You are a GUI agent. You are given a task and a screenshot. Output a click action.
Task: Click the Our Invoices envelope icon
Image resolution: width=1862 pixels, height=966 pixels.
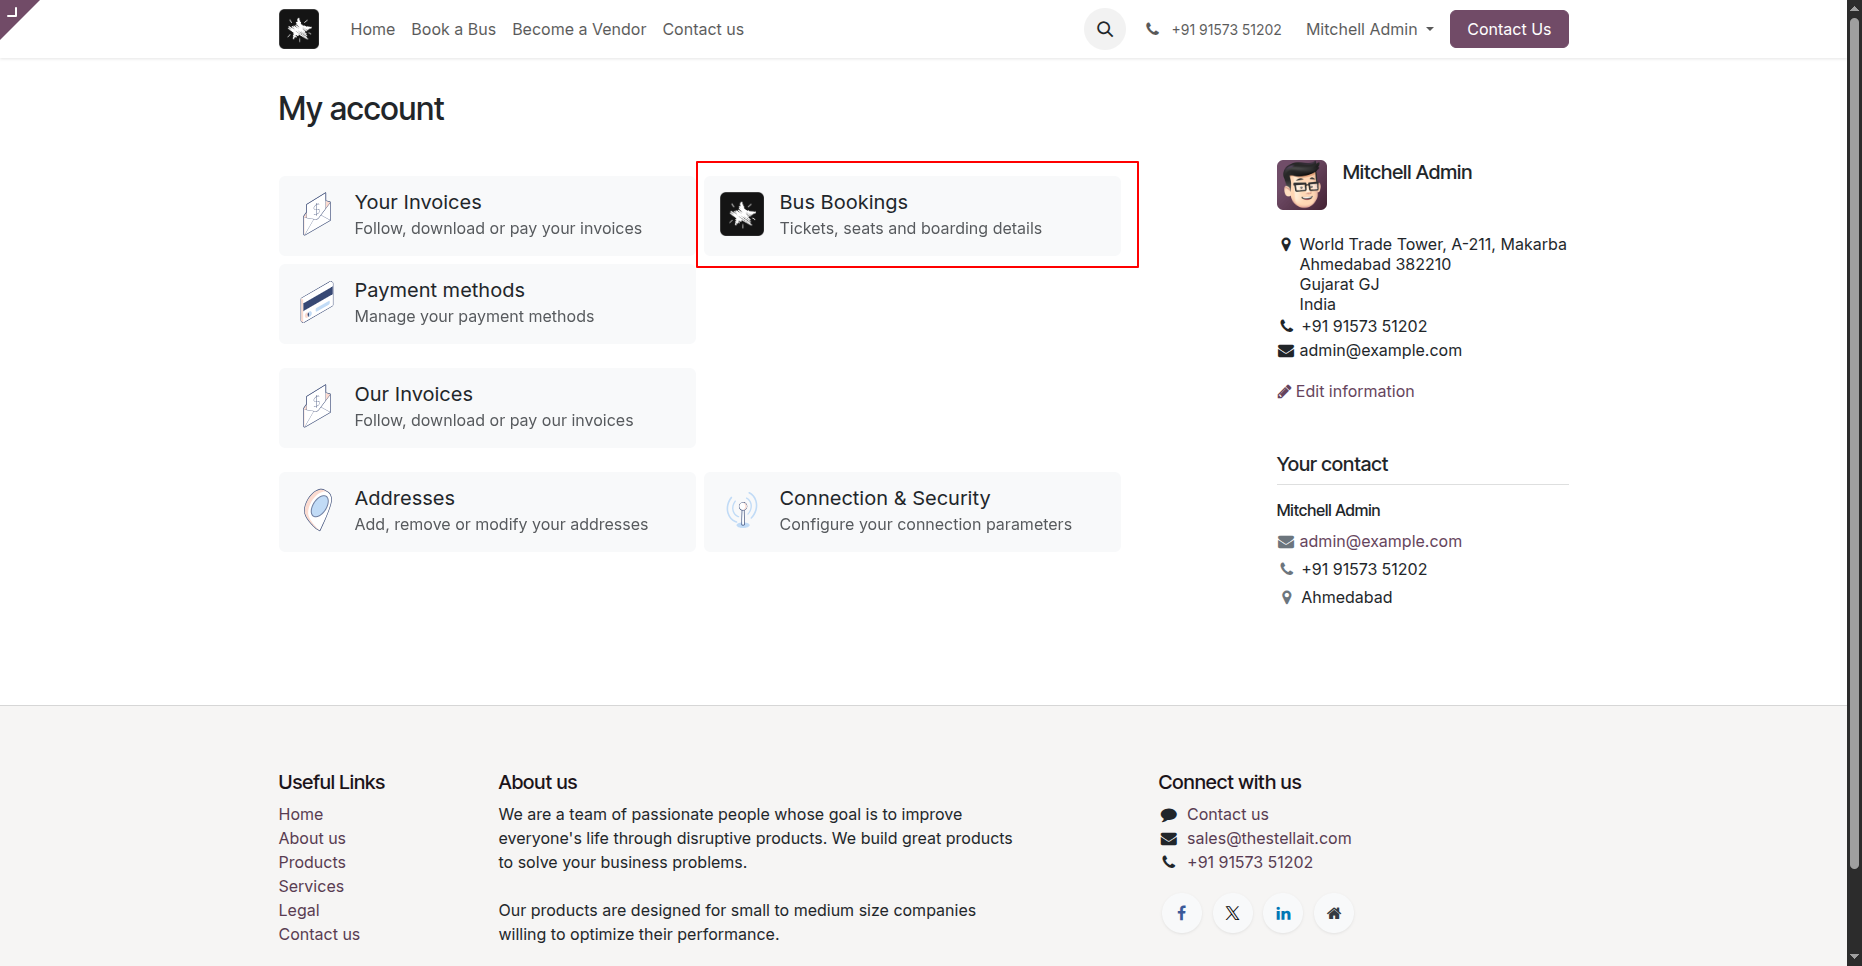point(317,406)
